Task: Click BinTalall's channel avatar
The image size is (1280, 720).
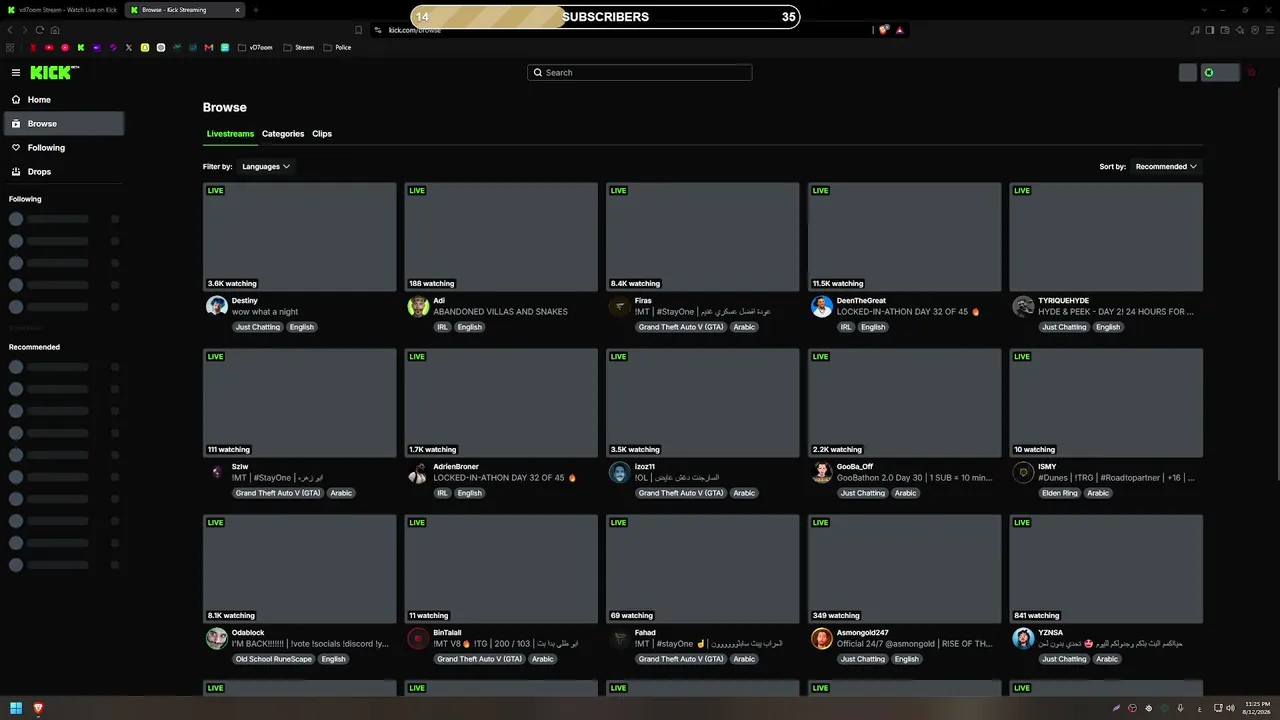Action: point(418,638)
